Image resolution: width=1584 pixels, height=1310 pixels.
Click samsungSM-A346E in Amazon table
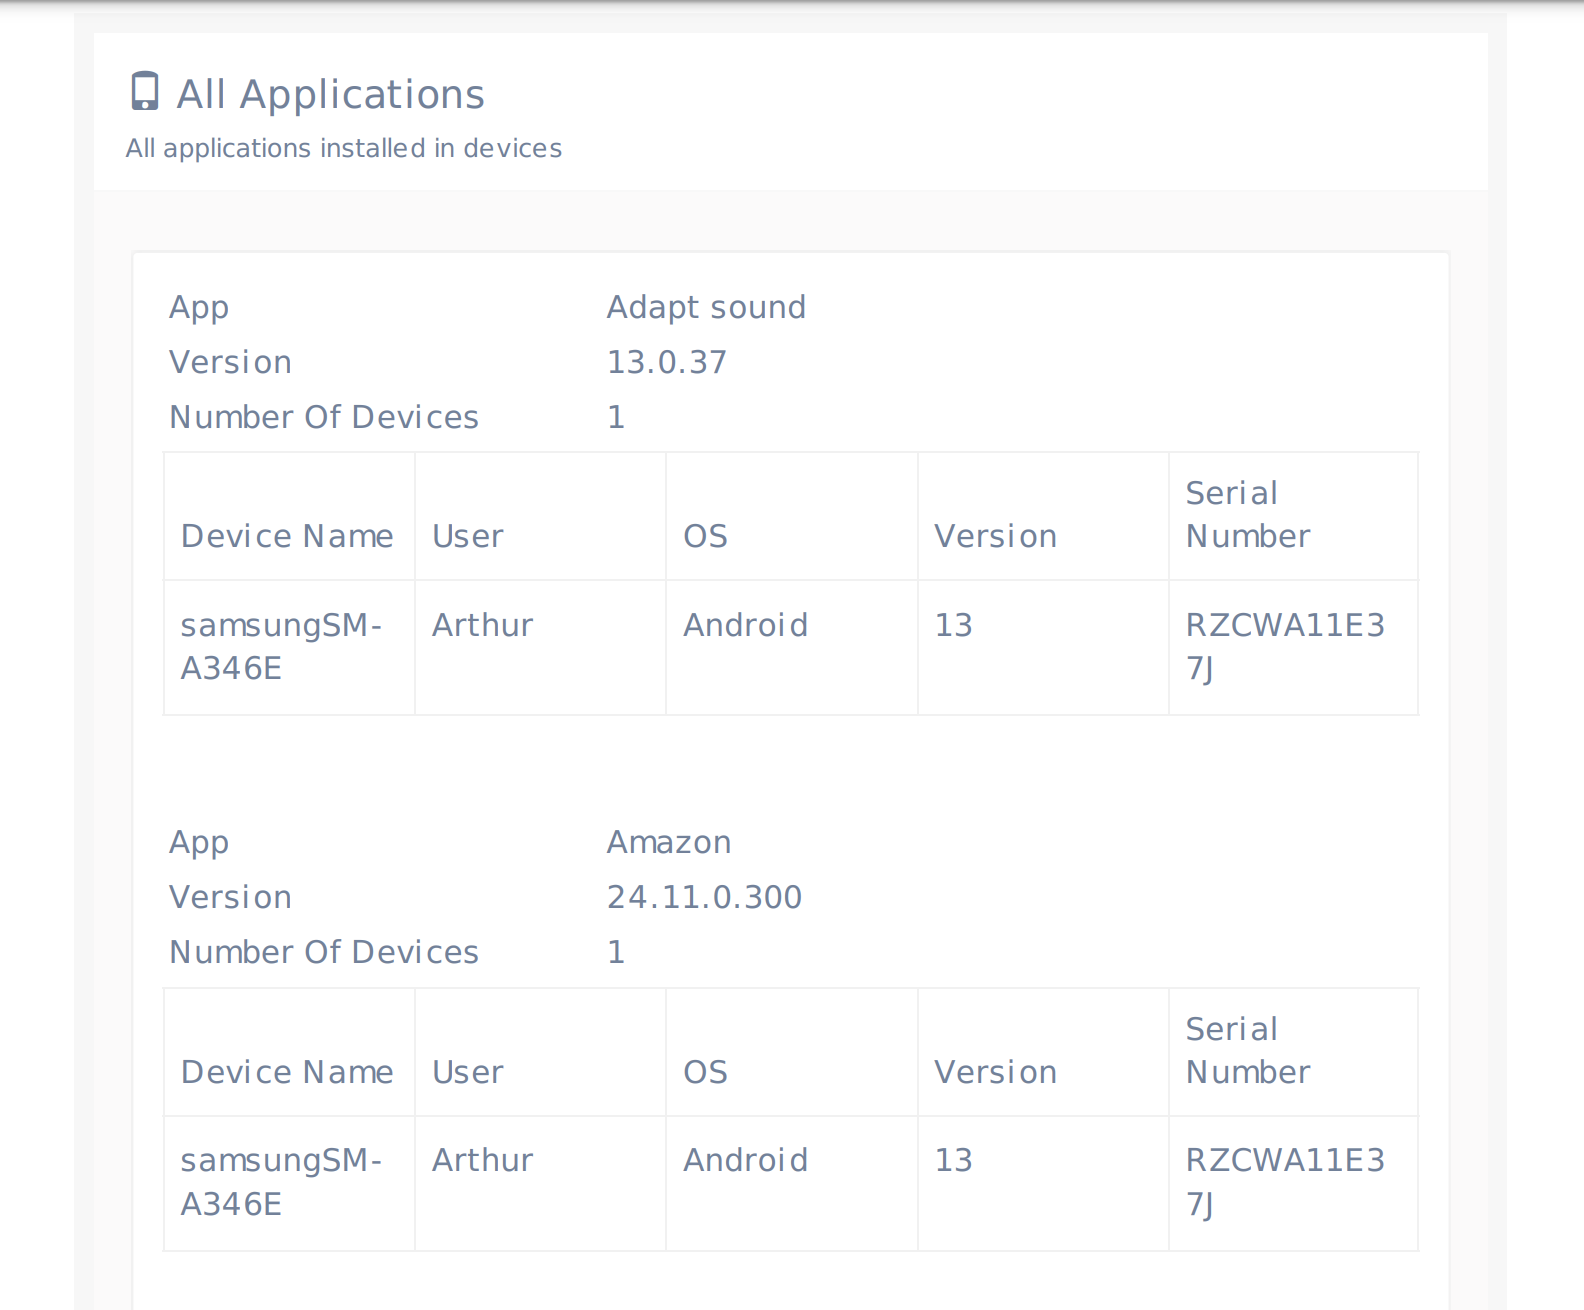point(281,1182)
